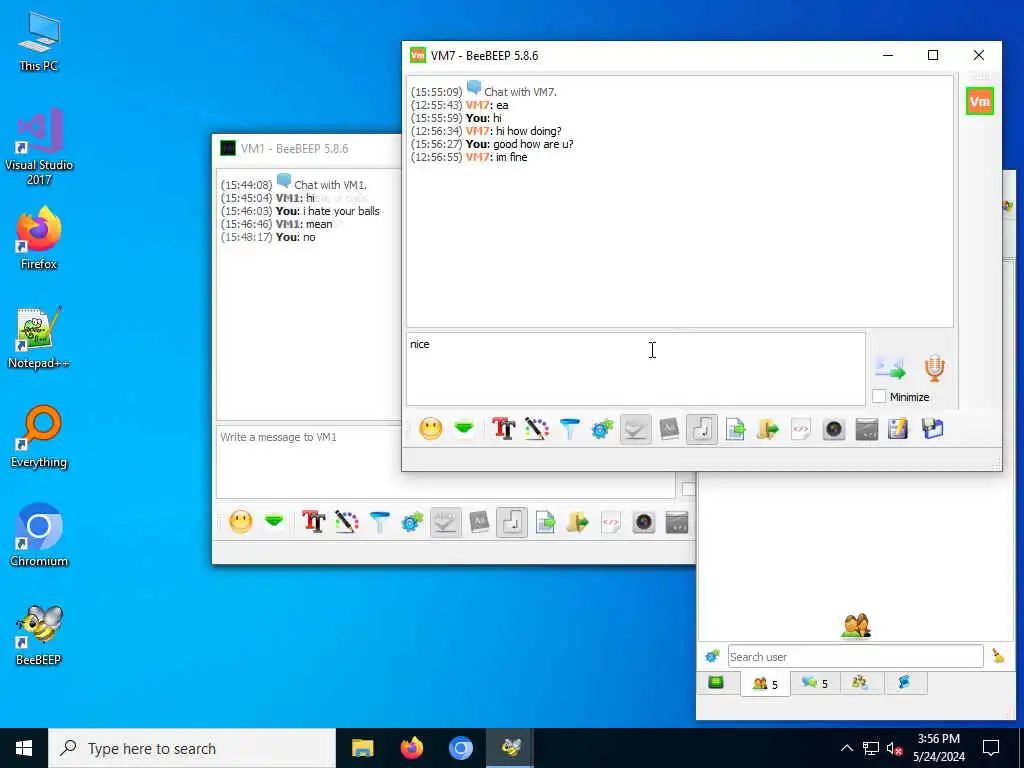Open the settings gear in VM1 toolbar
Screen dimensions: 1024x768
pos(412,522)
